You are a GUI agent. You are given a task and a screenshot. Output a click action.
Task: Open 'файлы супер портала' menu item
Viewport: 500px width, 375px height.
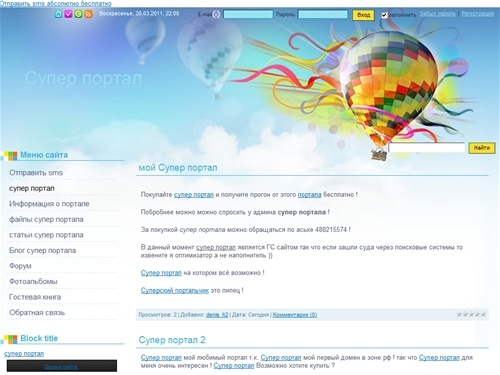click(x=46, y=219)
